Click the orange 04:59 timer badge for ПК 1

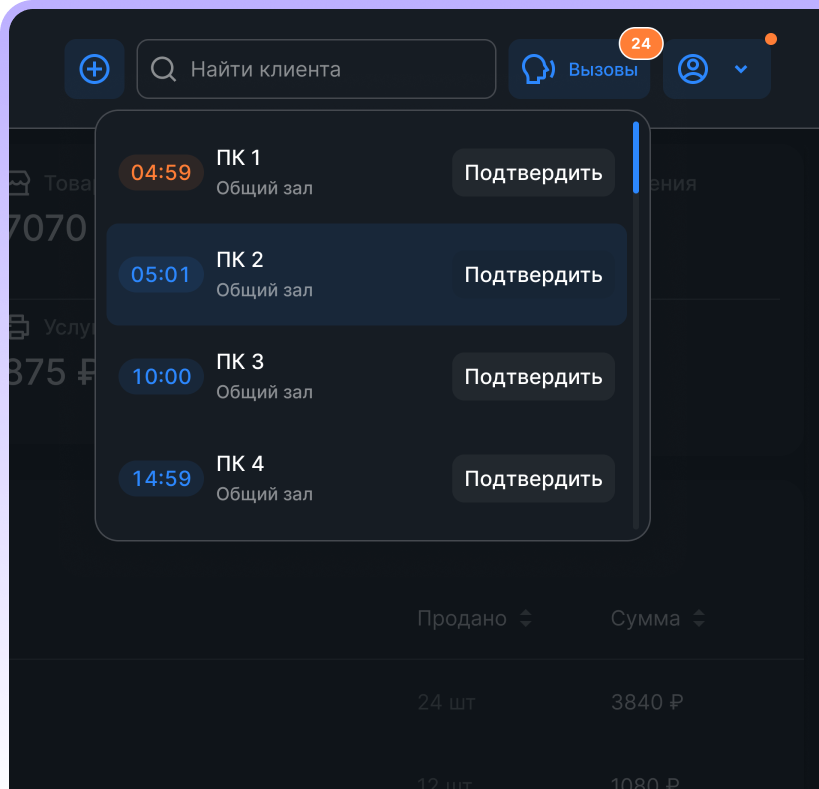click(160, 172)
